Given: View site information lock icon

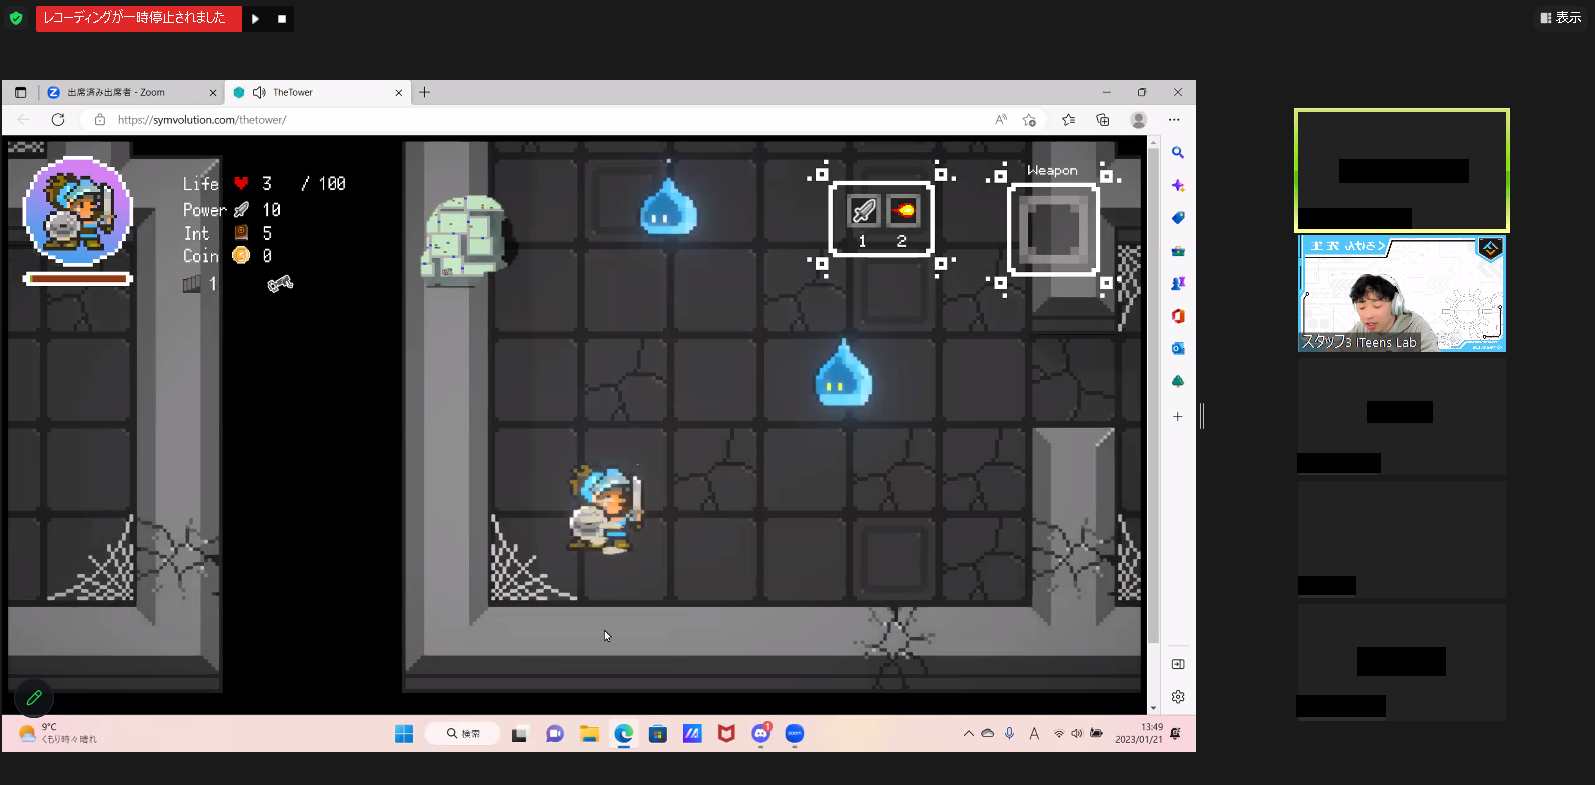Looking at the screenshot, I should click(100, 120).
